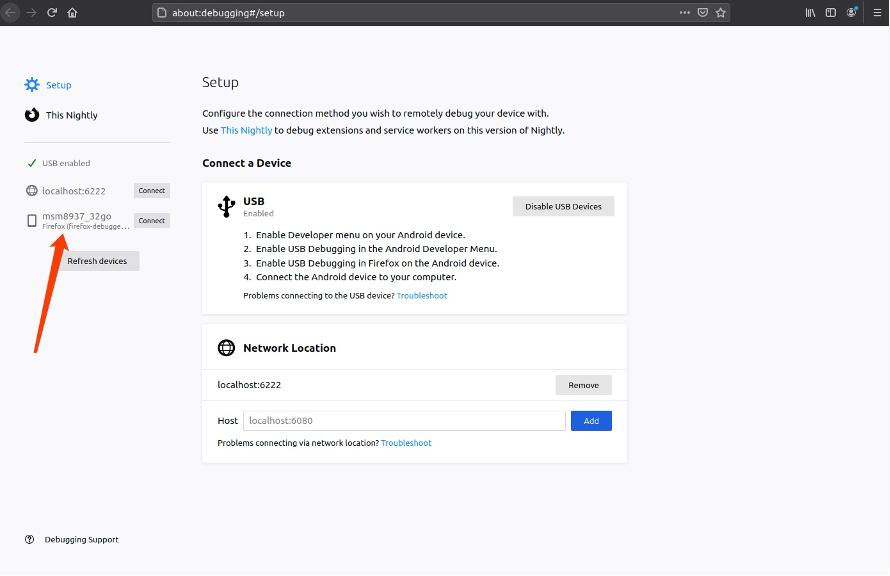
Task: Save page to Pocket icon
Action: click(702, 13)
